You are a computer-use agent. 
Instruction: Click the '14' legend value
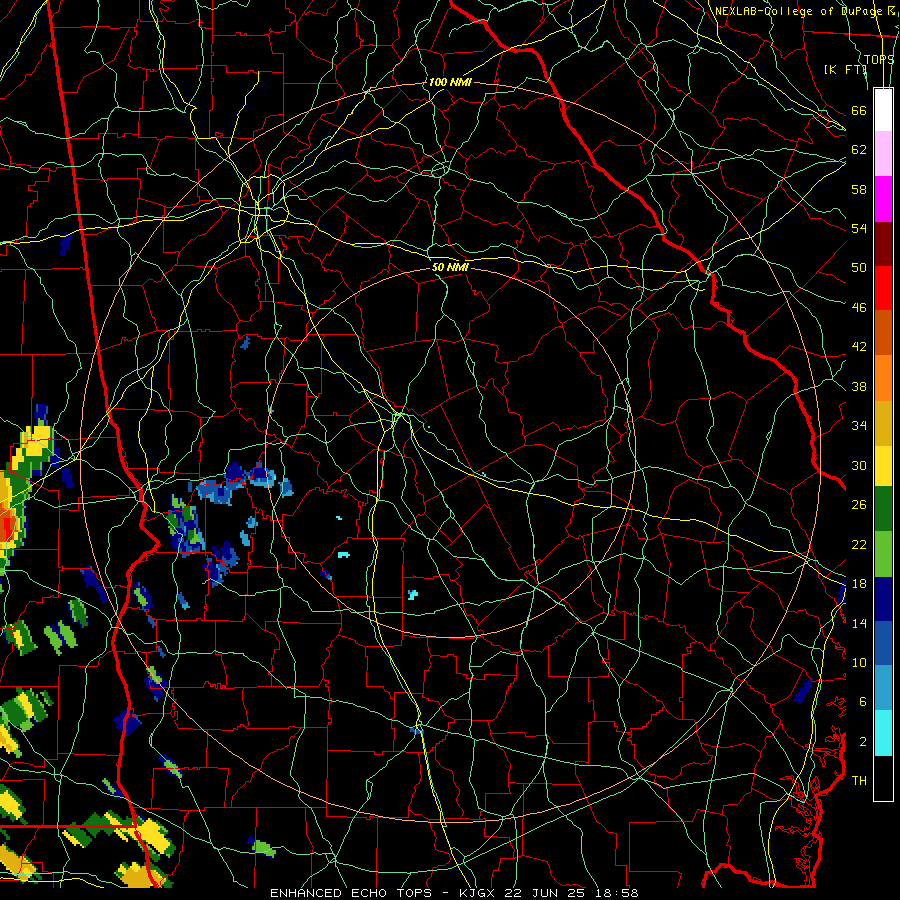coord(859,623)
